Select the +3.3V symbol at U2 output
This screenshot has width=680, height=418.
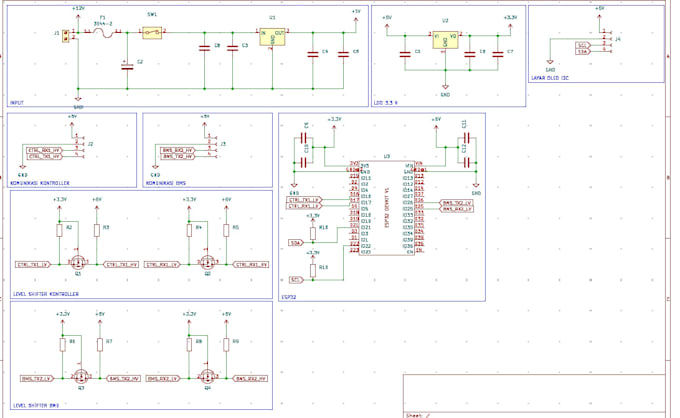click(510, 23)
